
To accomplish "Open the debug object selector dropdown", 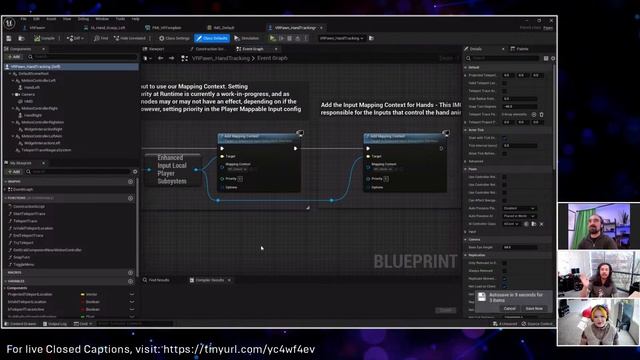I will pyautogui.click(x=342, y=38).
